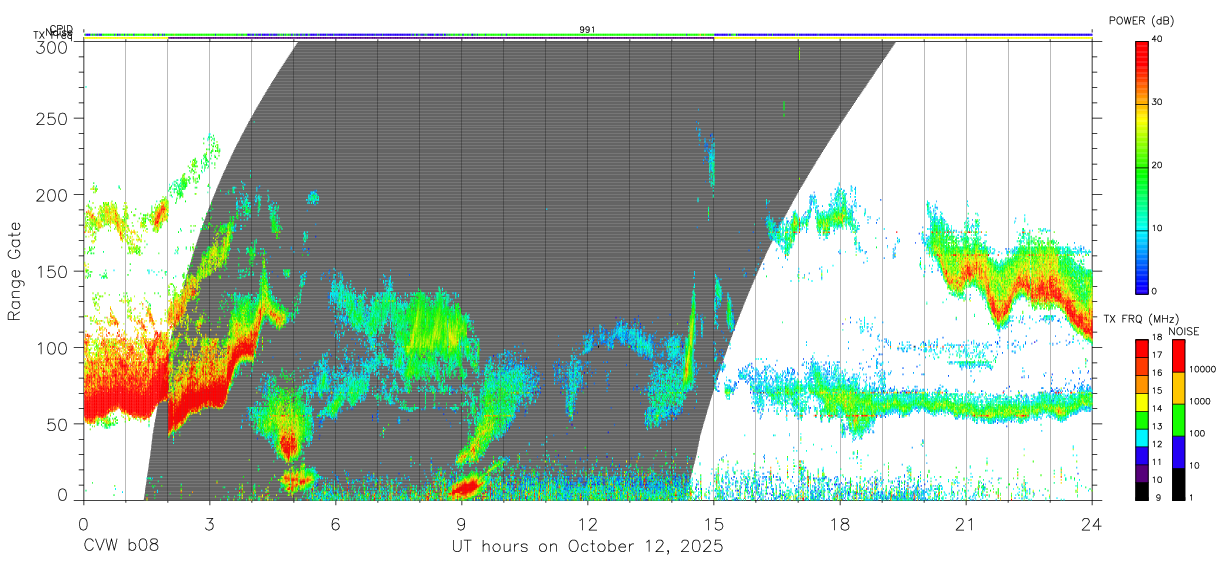Click the 20 label on the power colorbar
Screen dimensions: 1228x567
[1157, 166]
